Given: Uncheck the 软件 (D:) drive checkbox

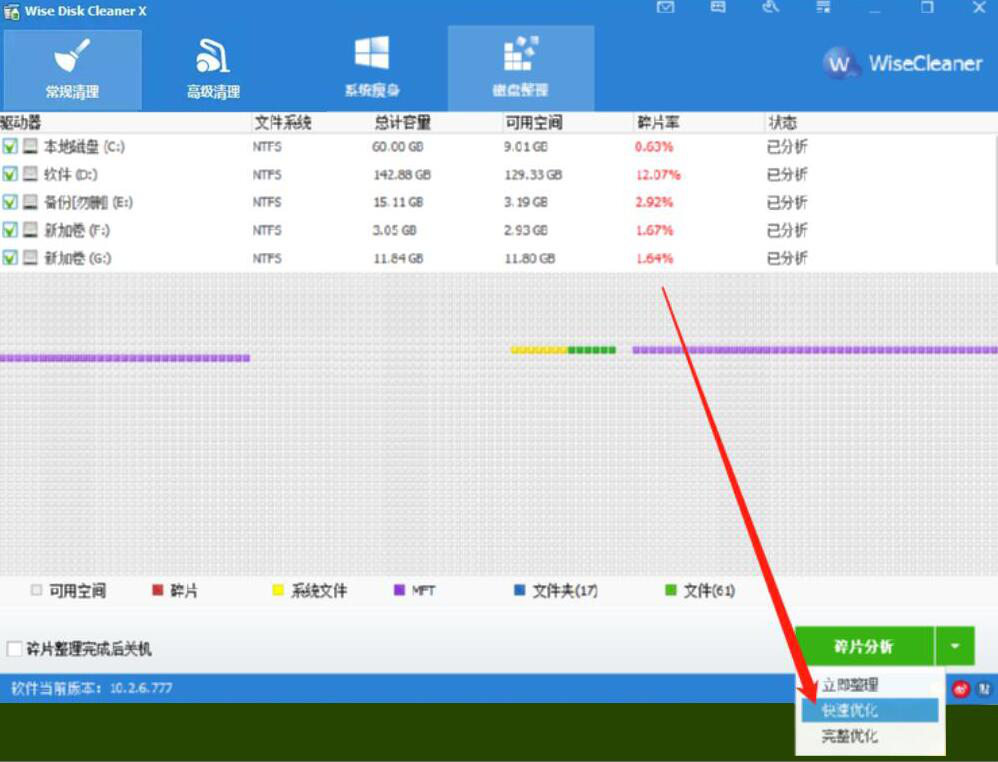Looking at the screenshot, I should click(x=10, y=174).
